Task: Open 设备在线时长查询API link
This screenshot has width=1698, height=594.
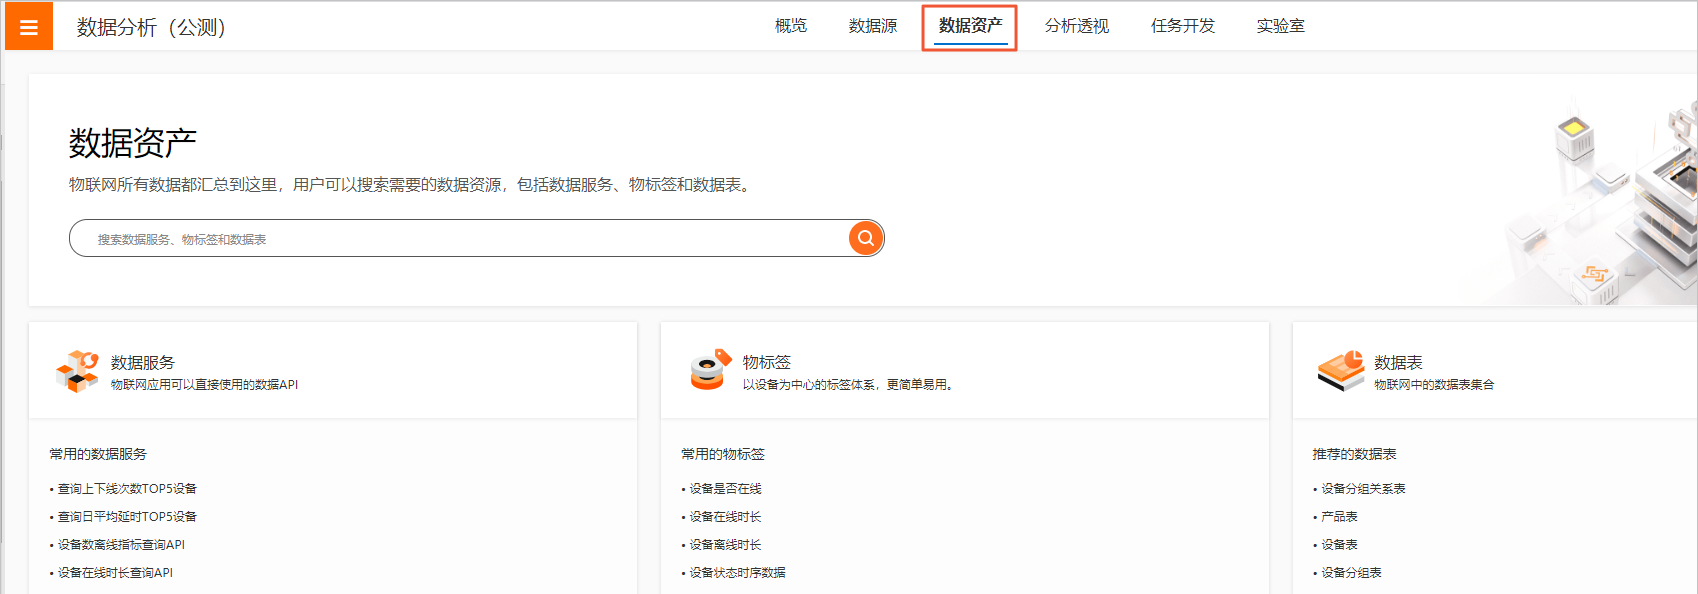Action: [x=115, y=573]
